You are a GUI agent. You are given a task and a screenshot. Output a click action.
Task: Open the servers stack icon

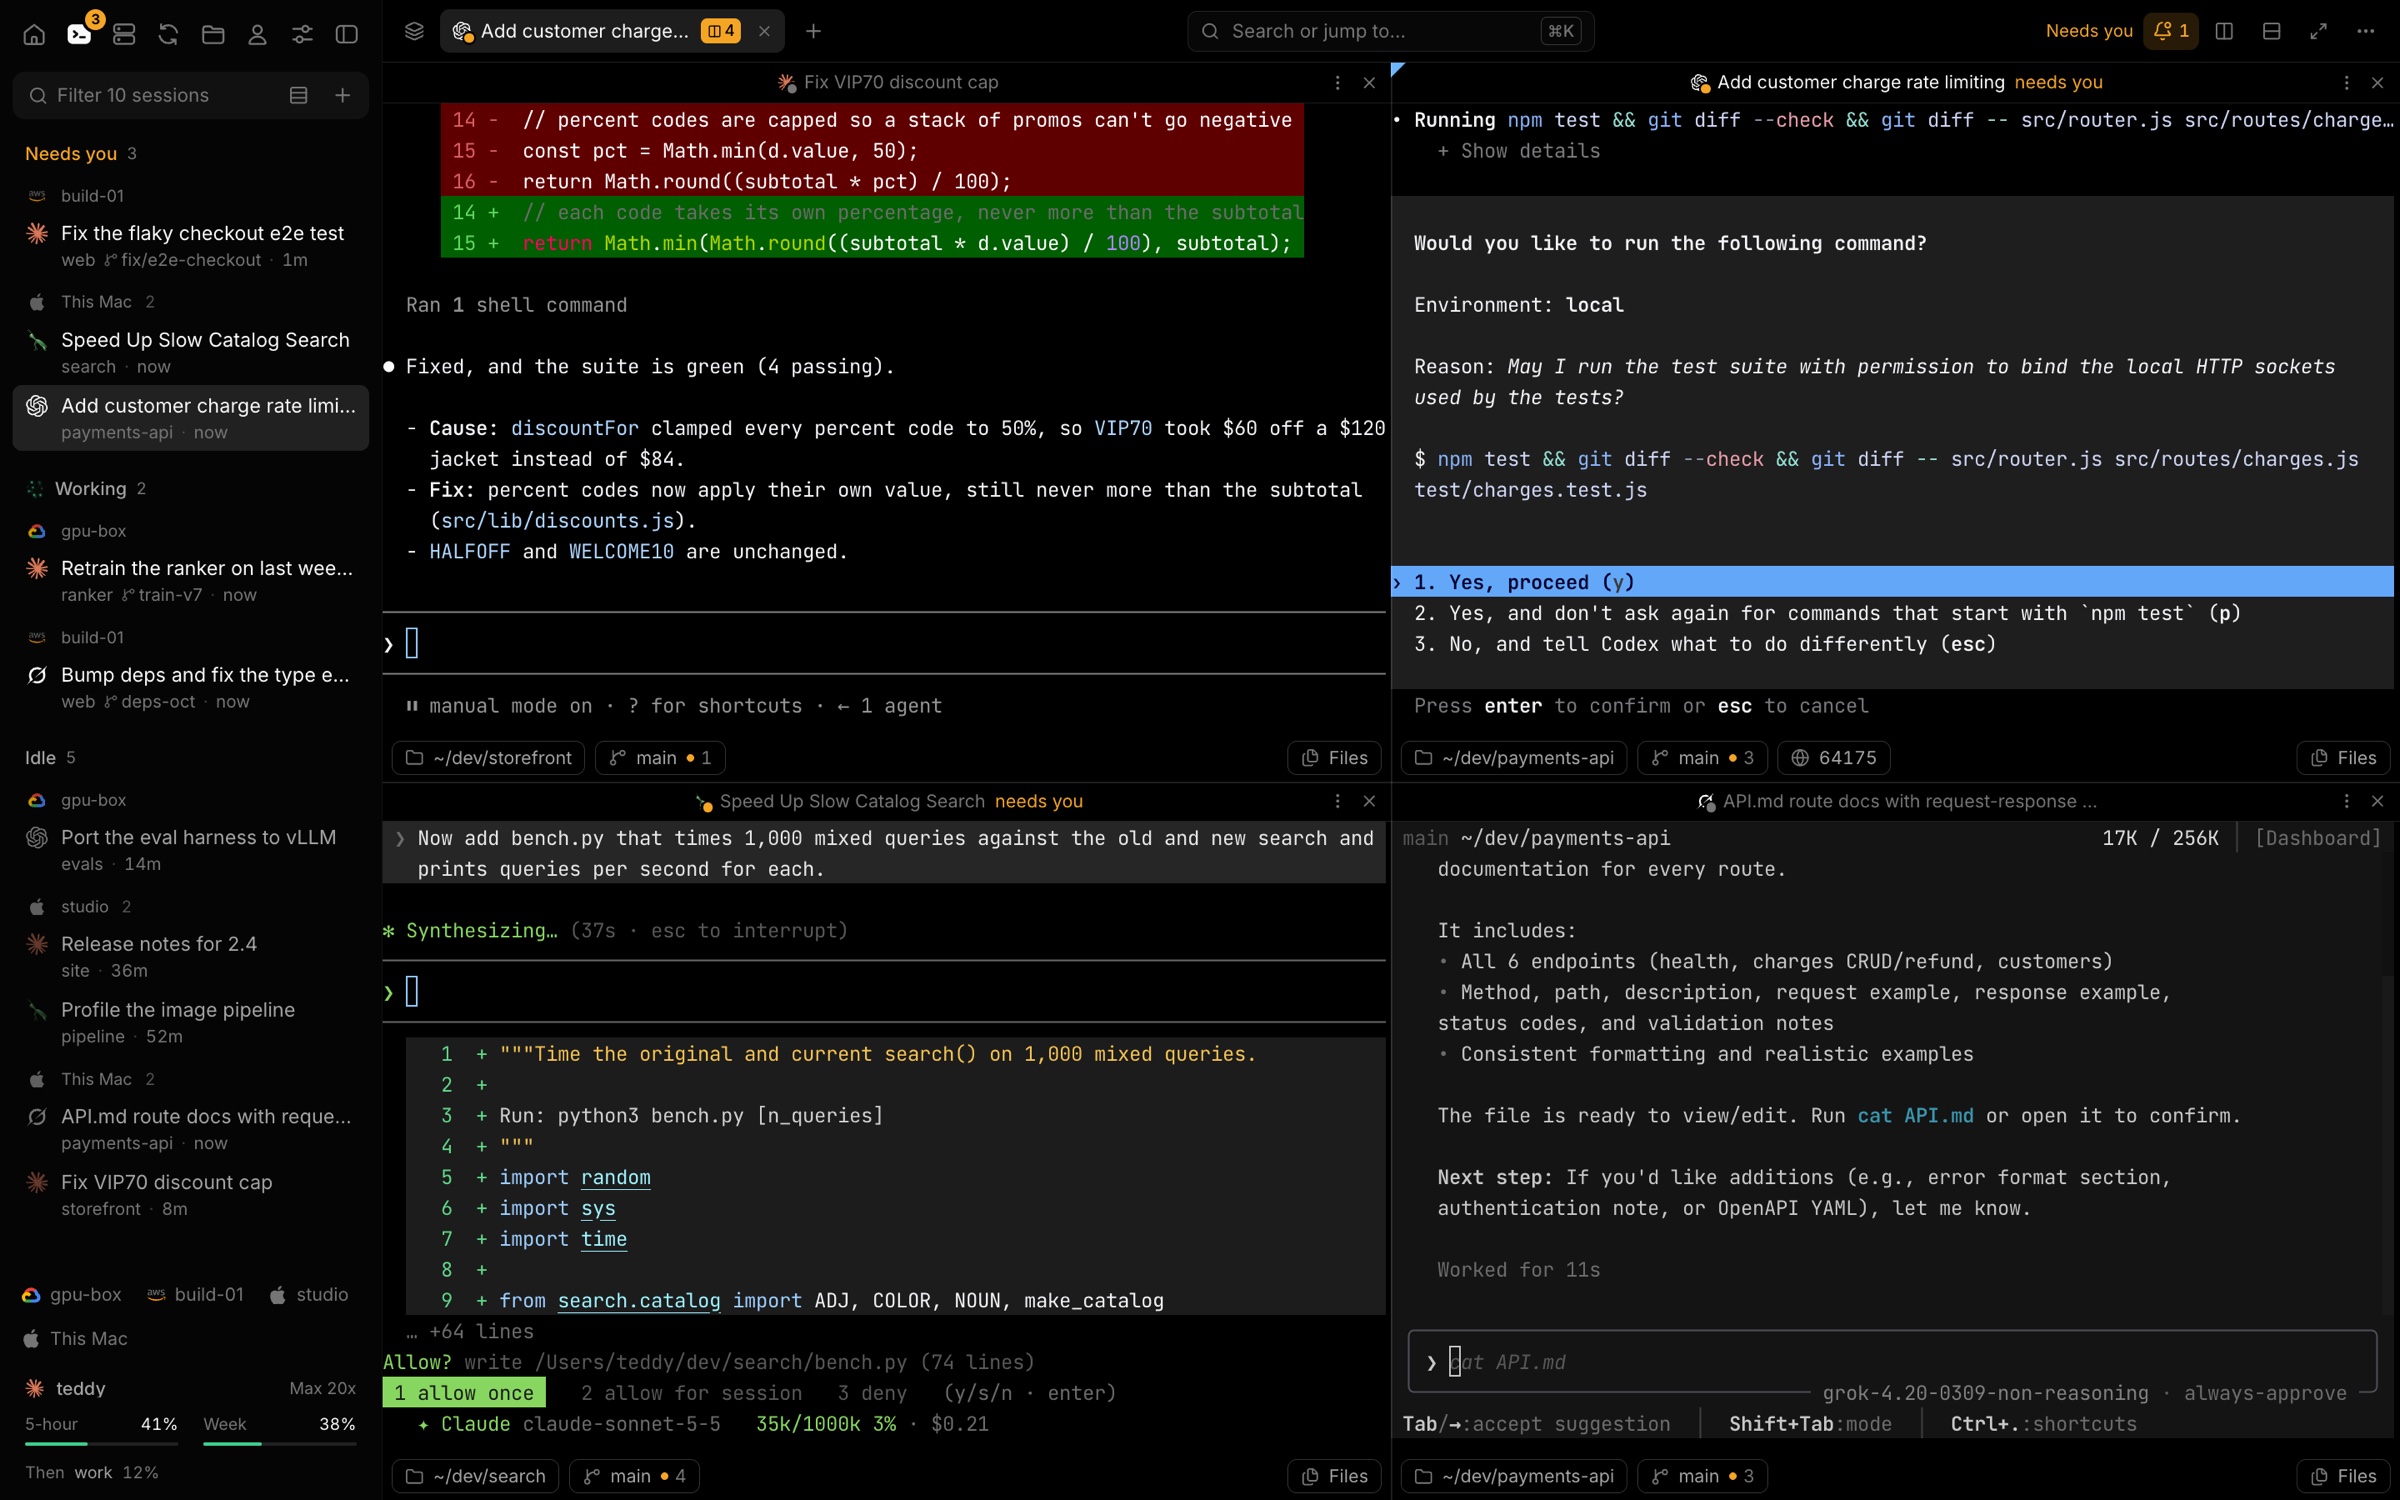[124, 34]
